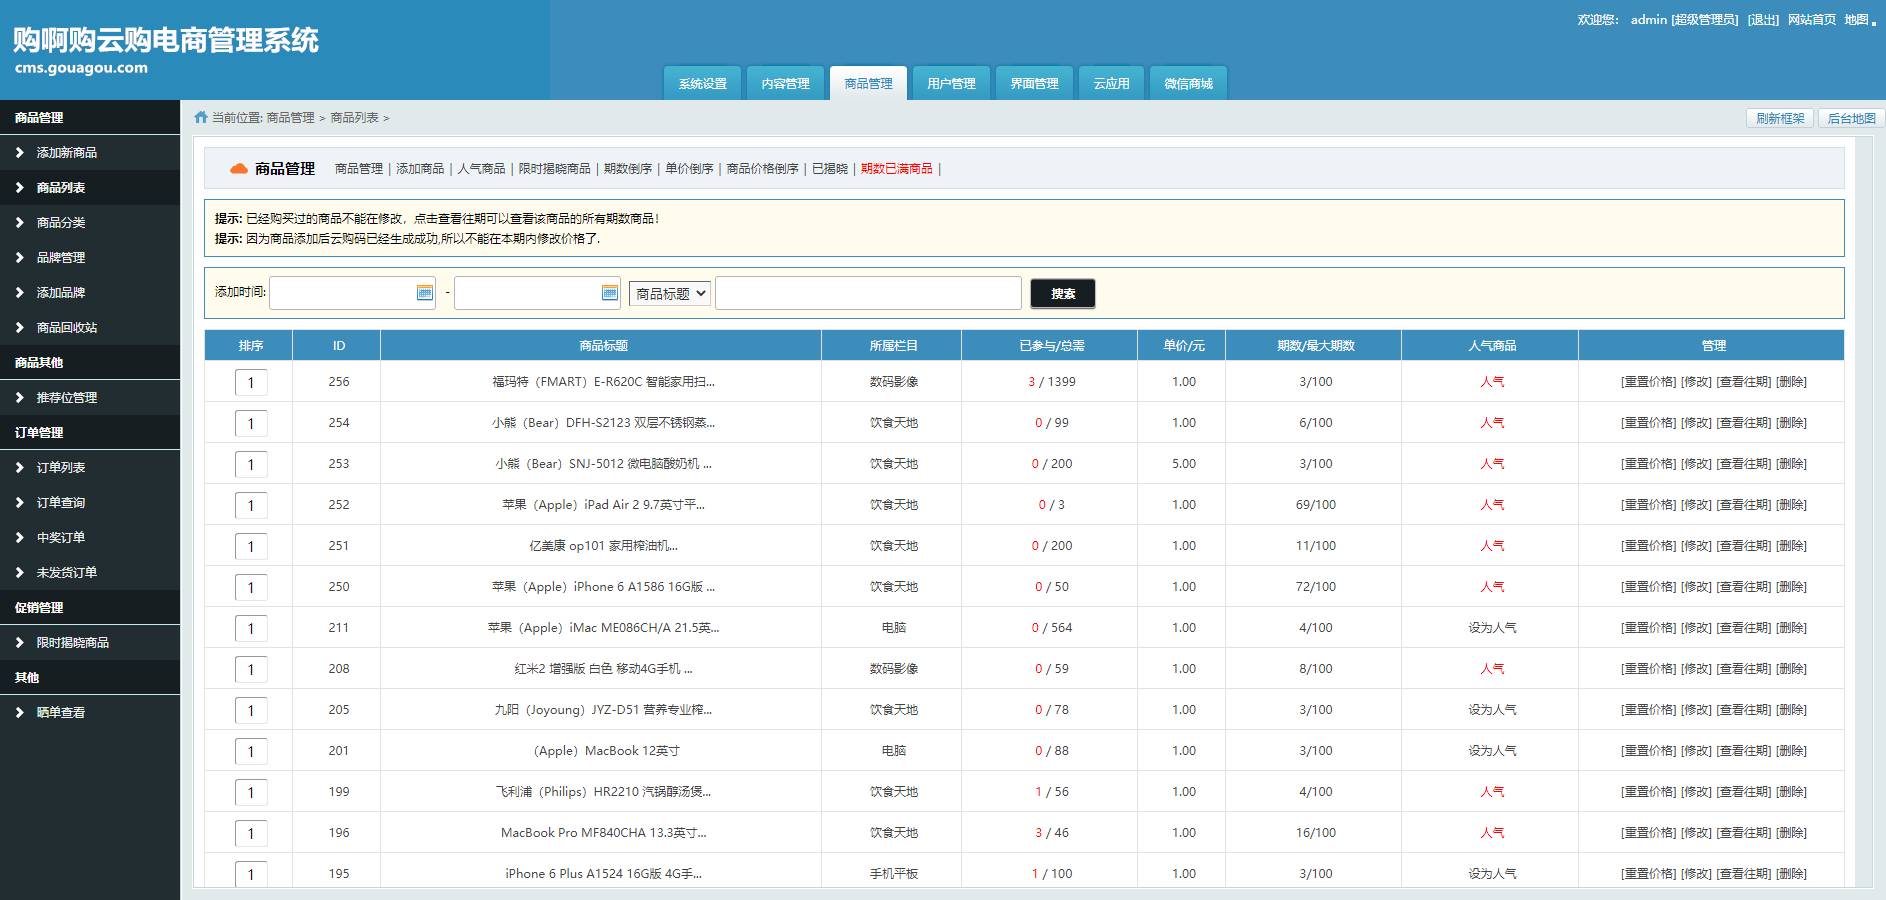This screenshot has height=900, width=1886.
Task: Open 订单查询 in the sidebar
Action: 61,502
